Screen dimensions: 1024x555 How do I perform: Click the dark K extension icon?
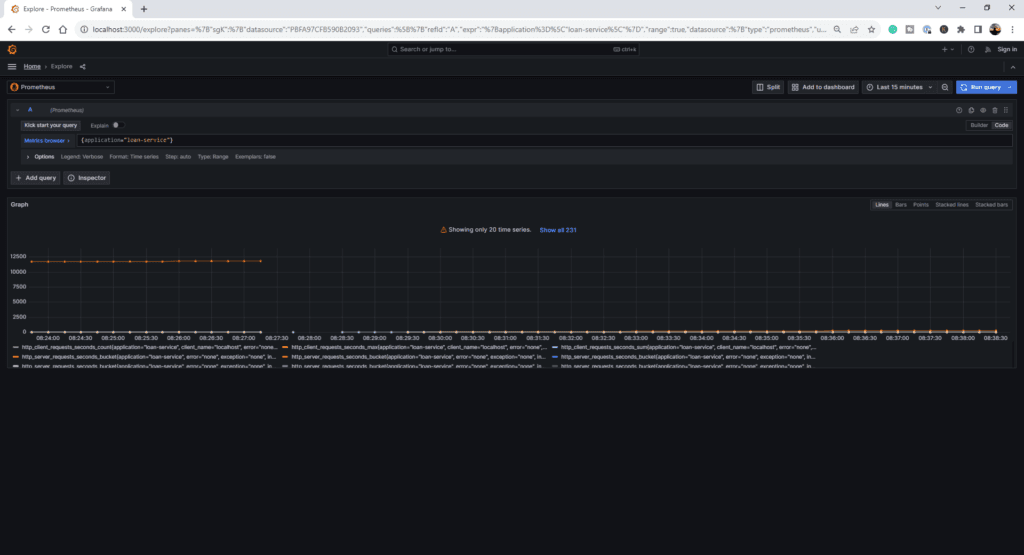pos(944,29)
